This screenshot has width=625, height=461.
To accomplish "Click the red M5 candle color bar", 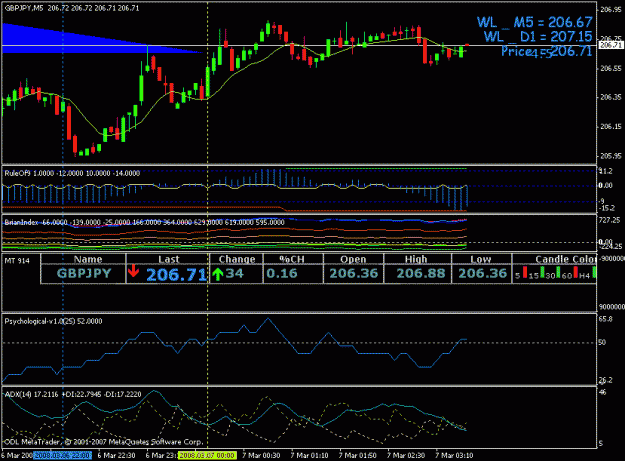I will 525,273.
